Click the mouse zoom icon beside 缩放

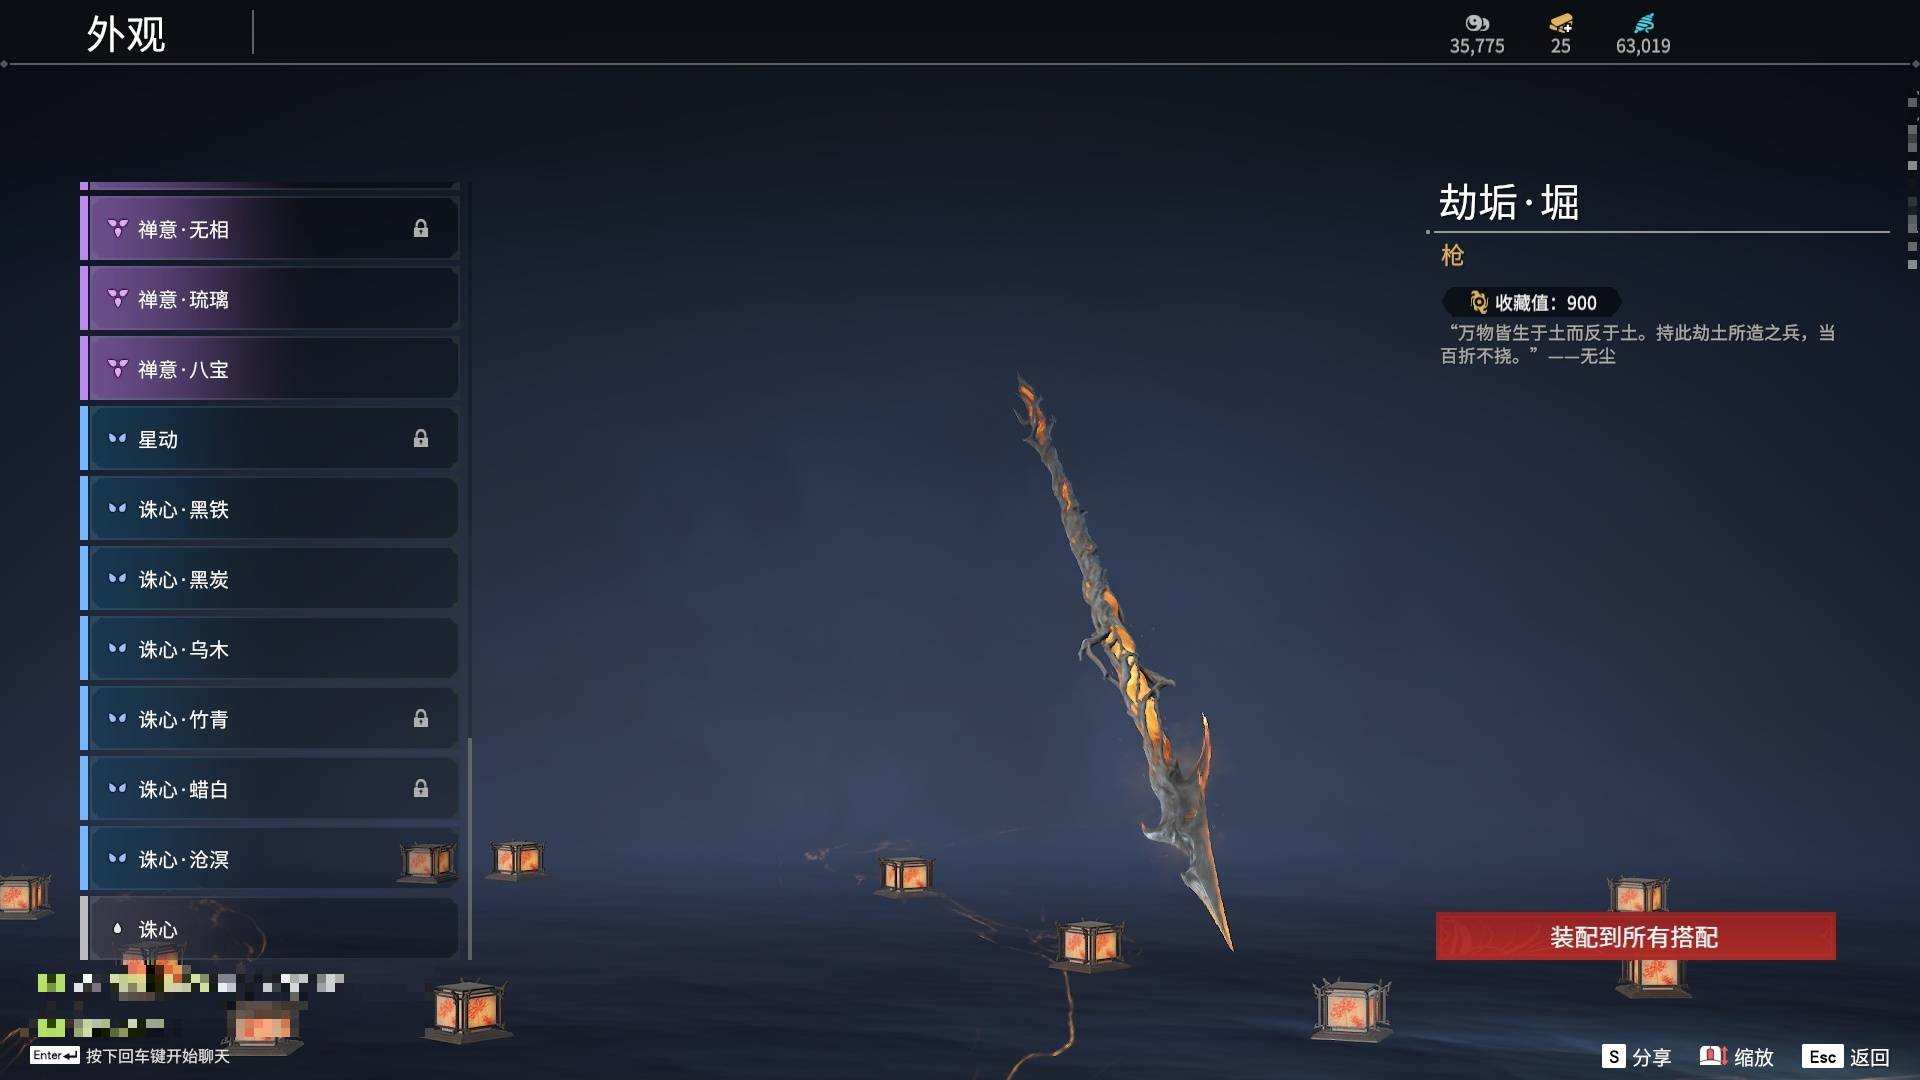click(x=1714, y=1056)
